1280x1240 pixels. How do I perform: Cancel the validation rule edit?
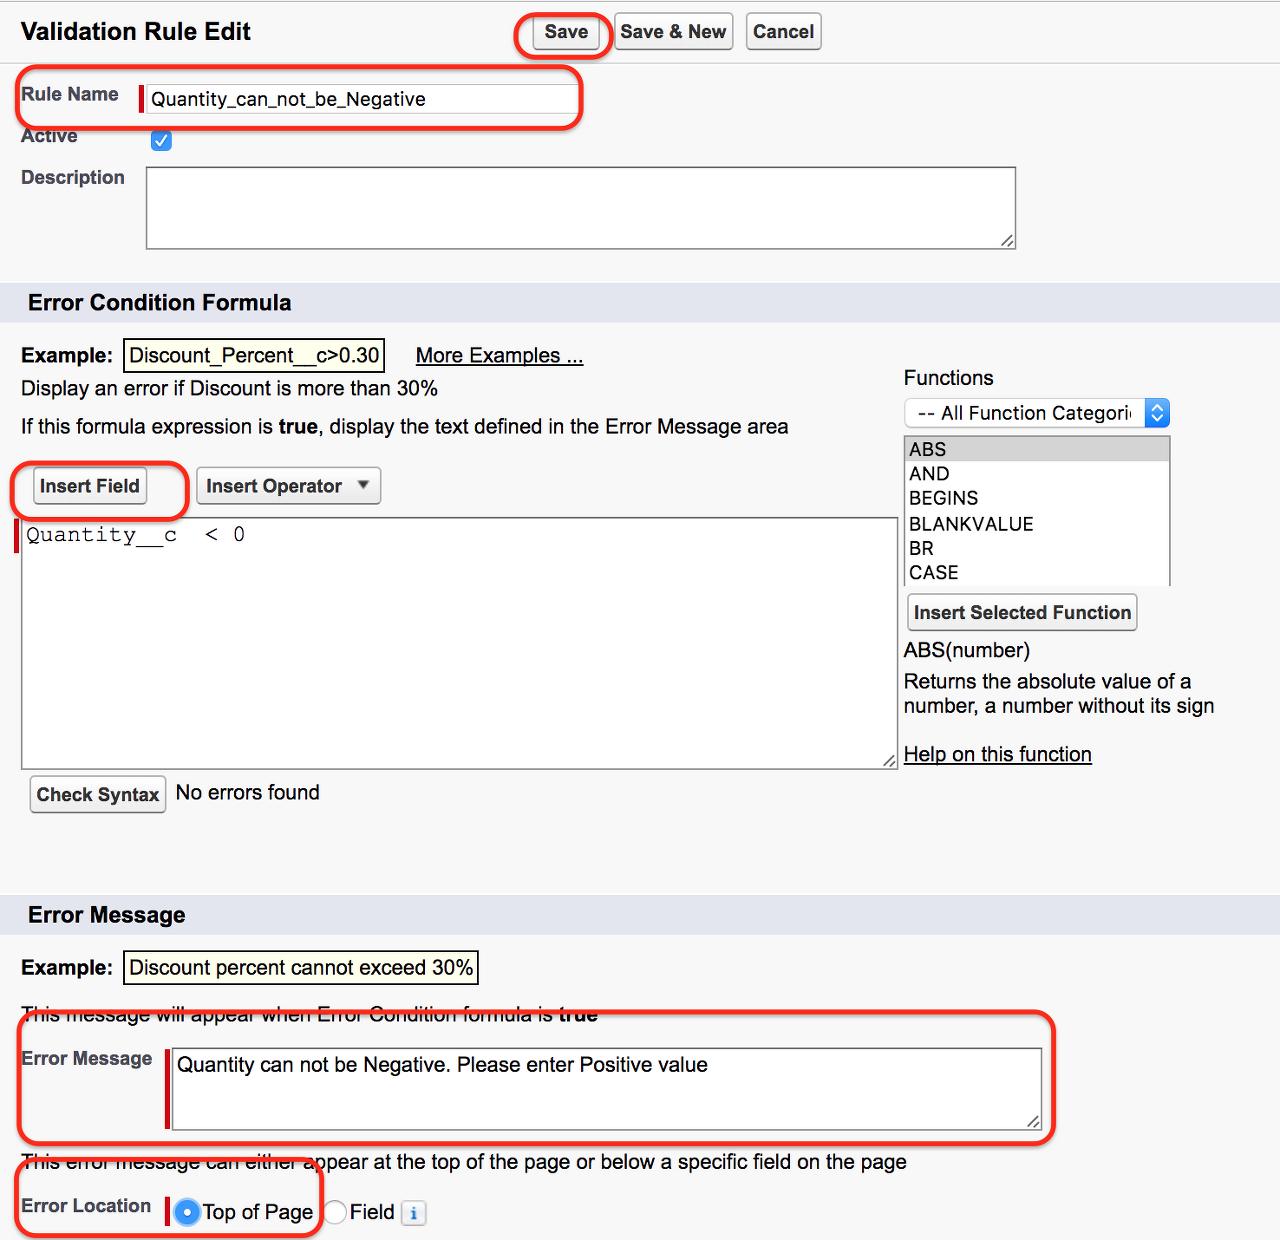pos(783,32)
